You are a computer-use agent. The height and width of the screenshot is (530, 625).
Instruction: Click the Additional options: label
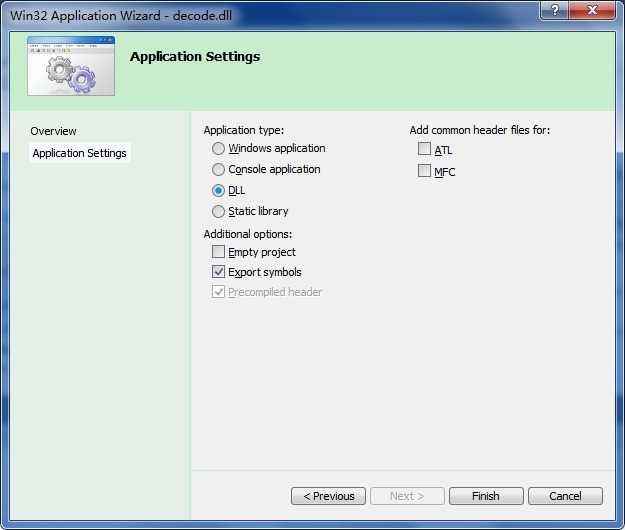pos(248,234)
